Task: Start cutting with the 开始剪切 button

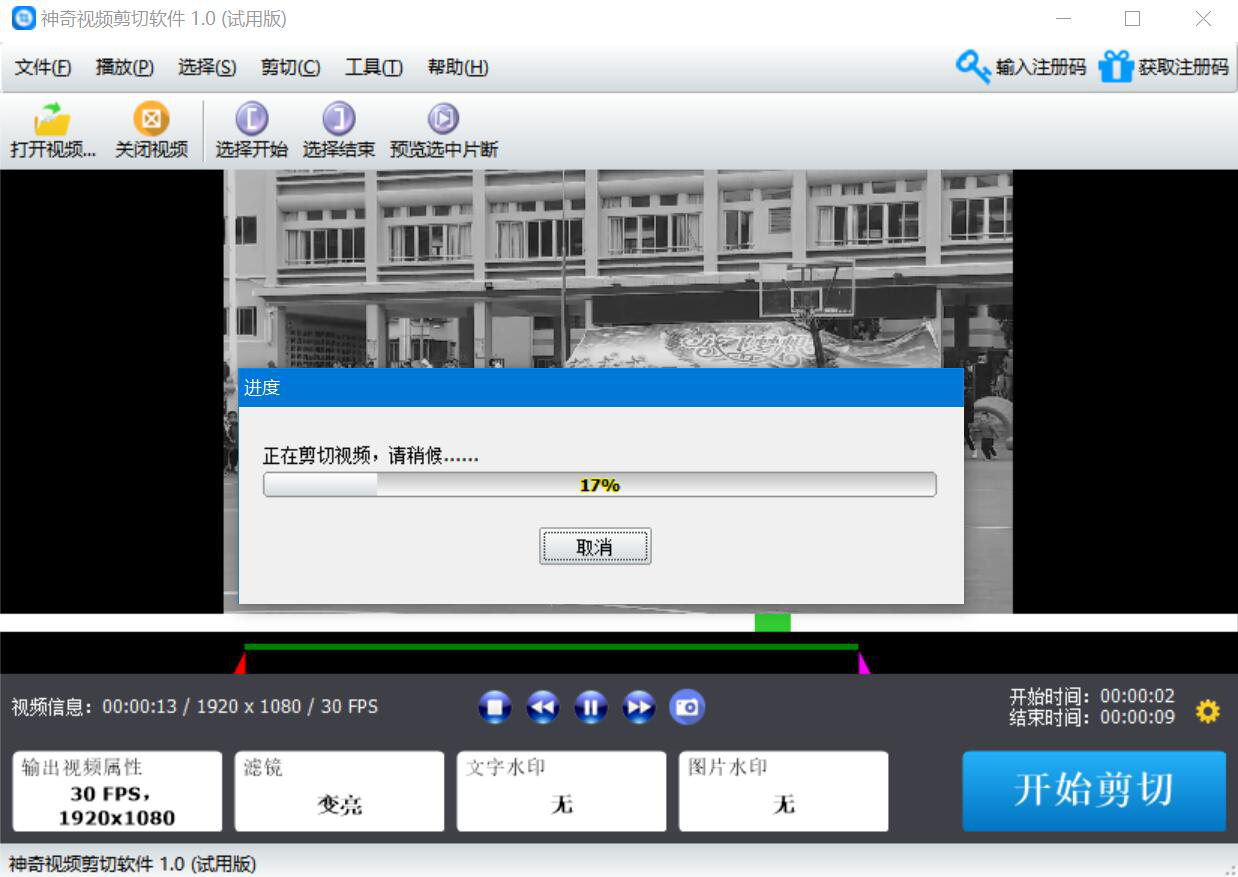Action: pyautogui.click(x=1094, y=791)
